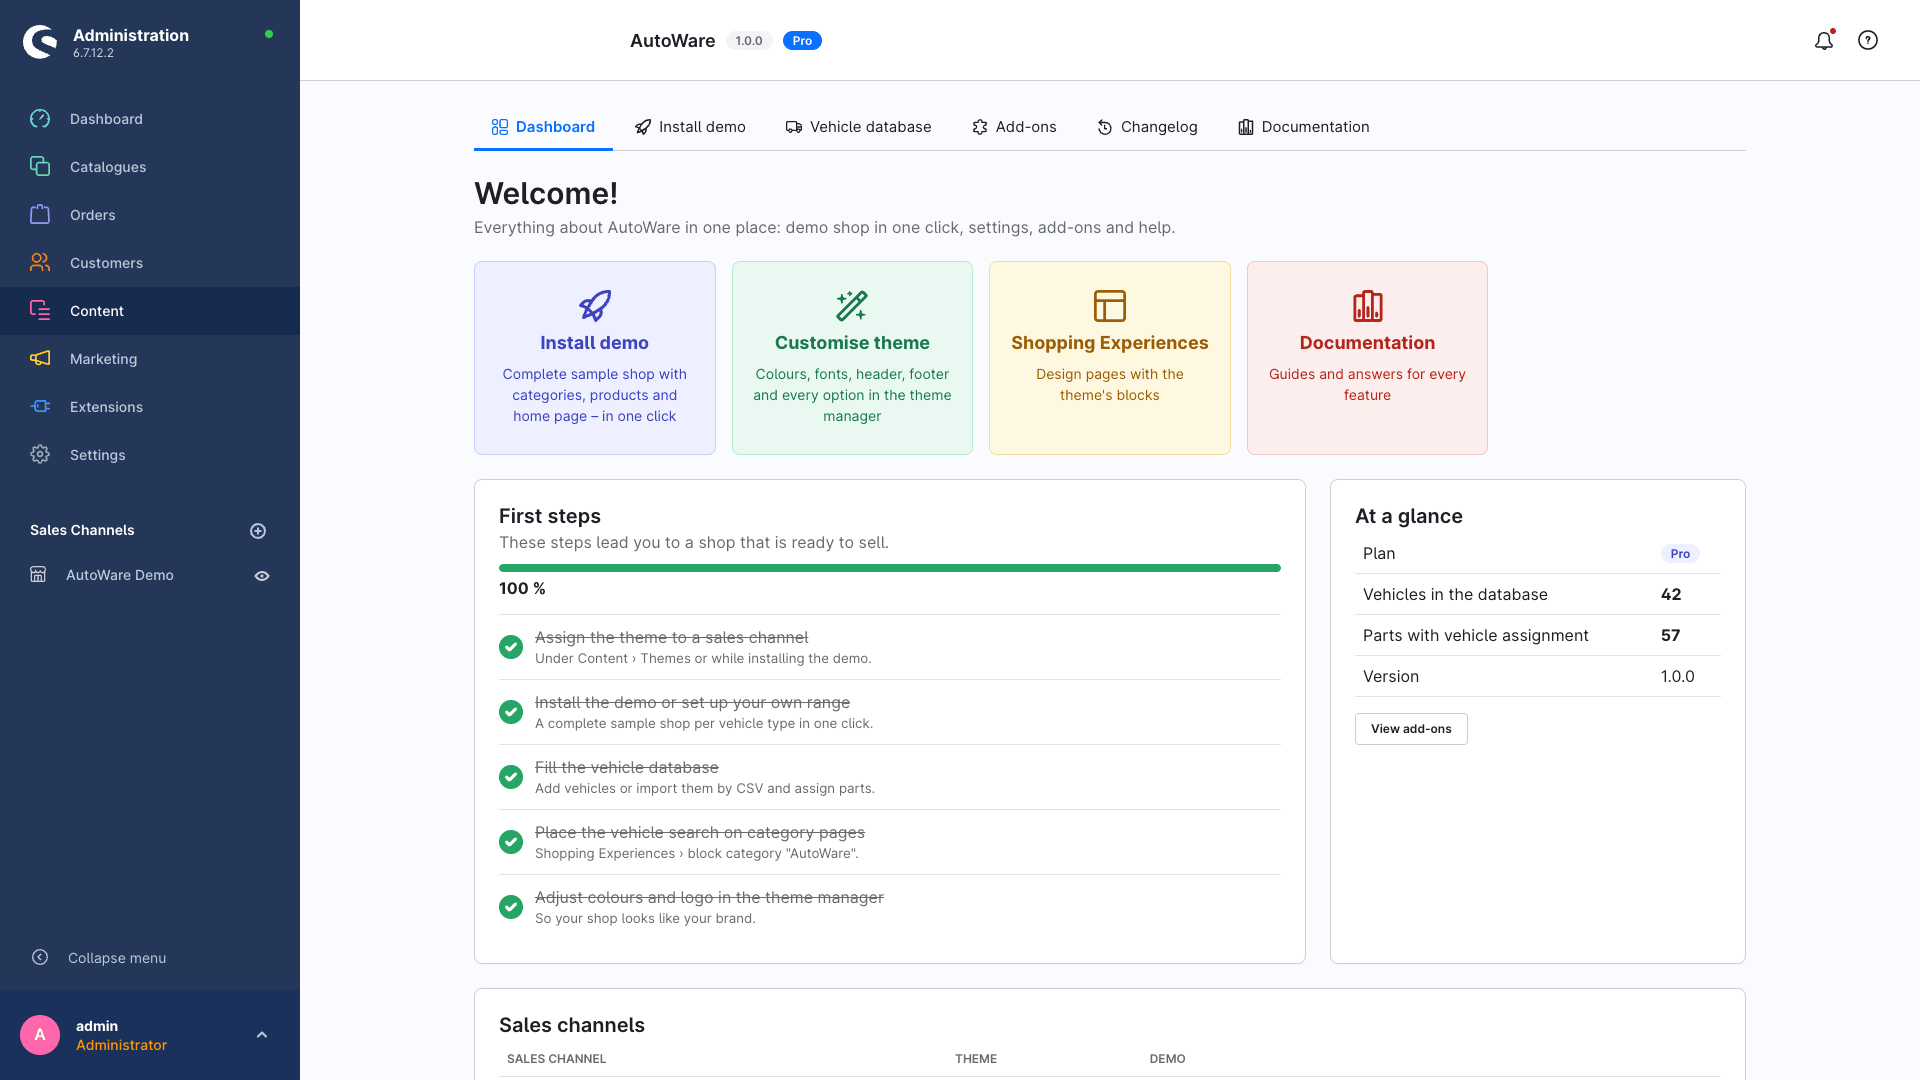This screenshot has height=1080, width=1920.
Task: Click the Shopping Experiences layout icon
Action: point(1110,306)
